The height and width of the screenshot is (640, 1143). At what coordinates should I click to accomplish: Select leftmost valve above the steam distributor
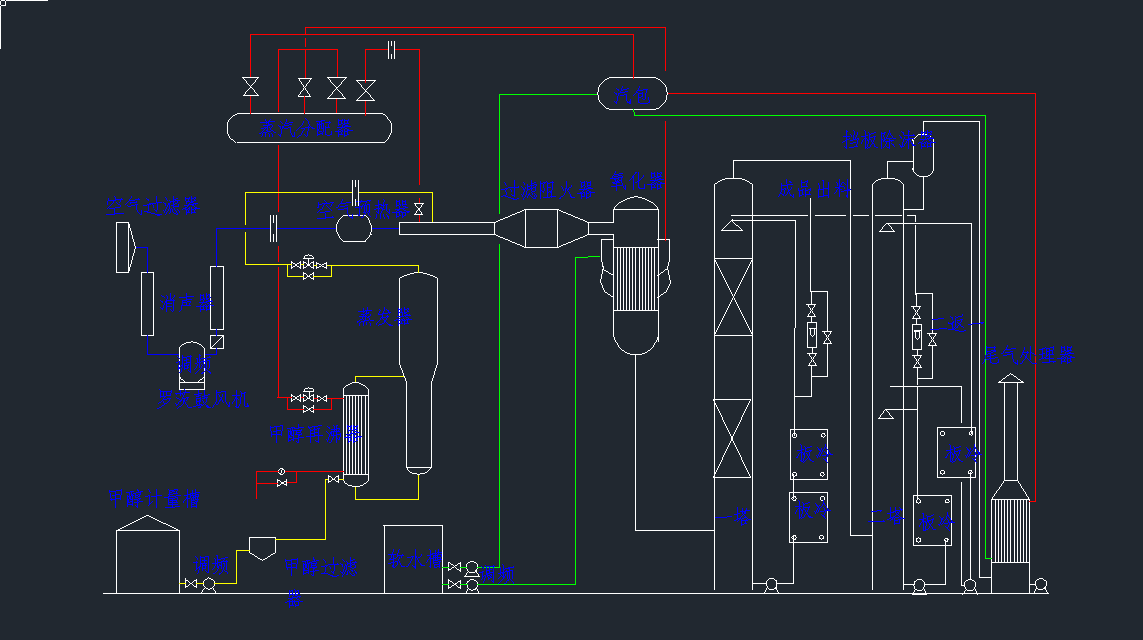[250, 88]
